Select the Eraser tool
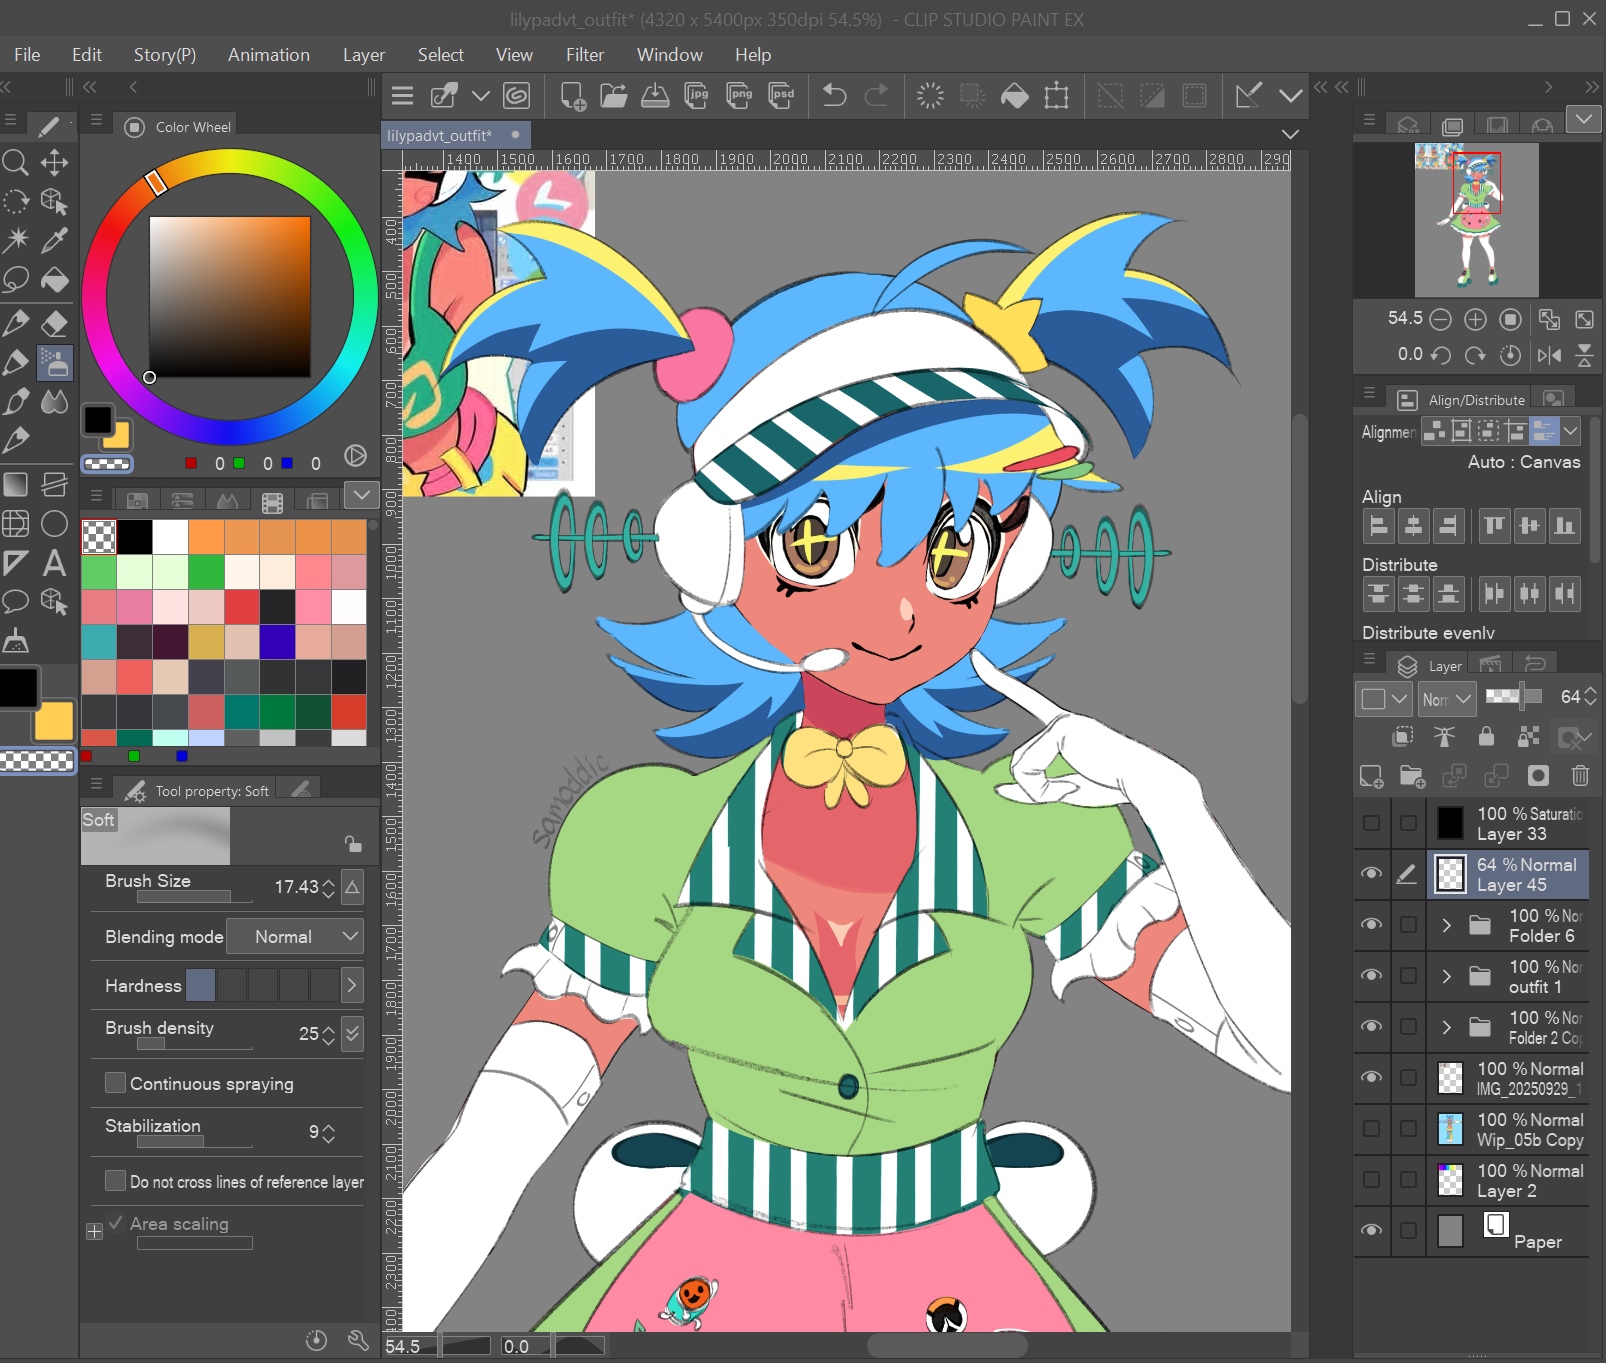Image resolution: width=1606 pixels, height=1363 pixels. click(54, 322)
